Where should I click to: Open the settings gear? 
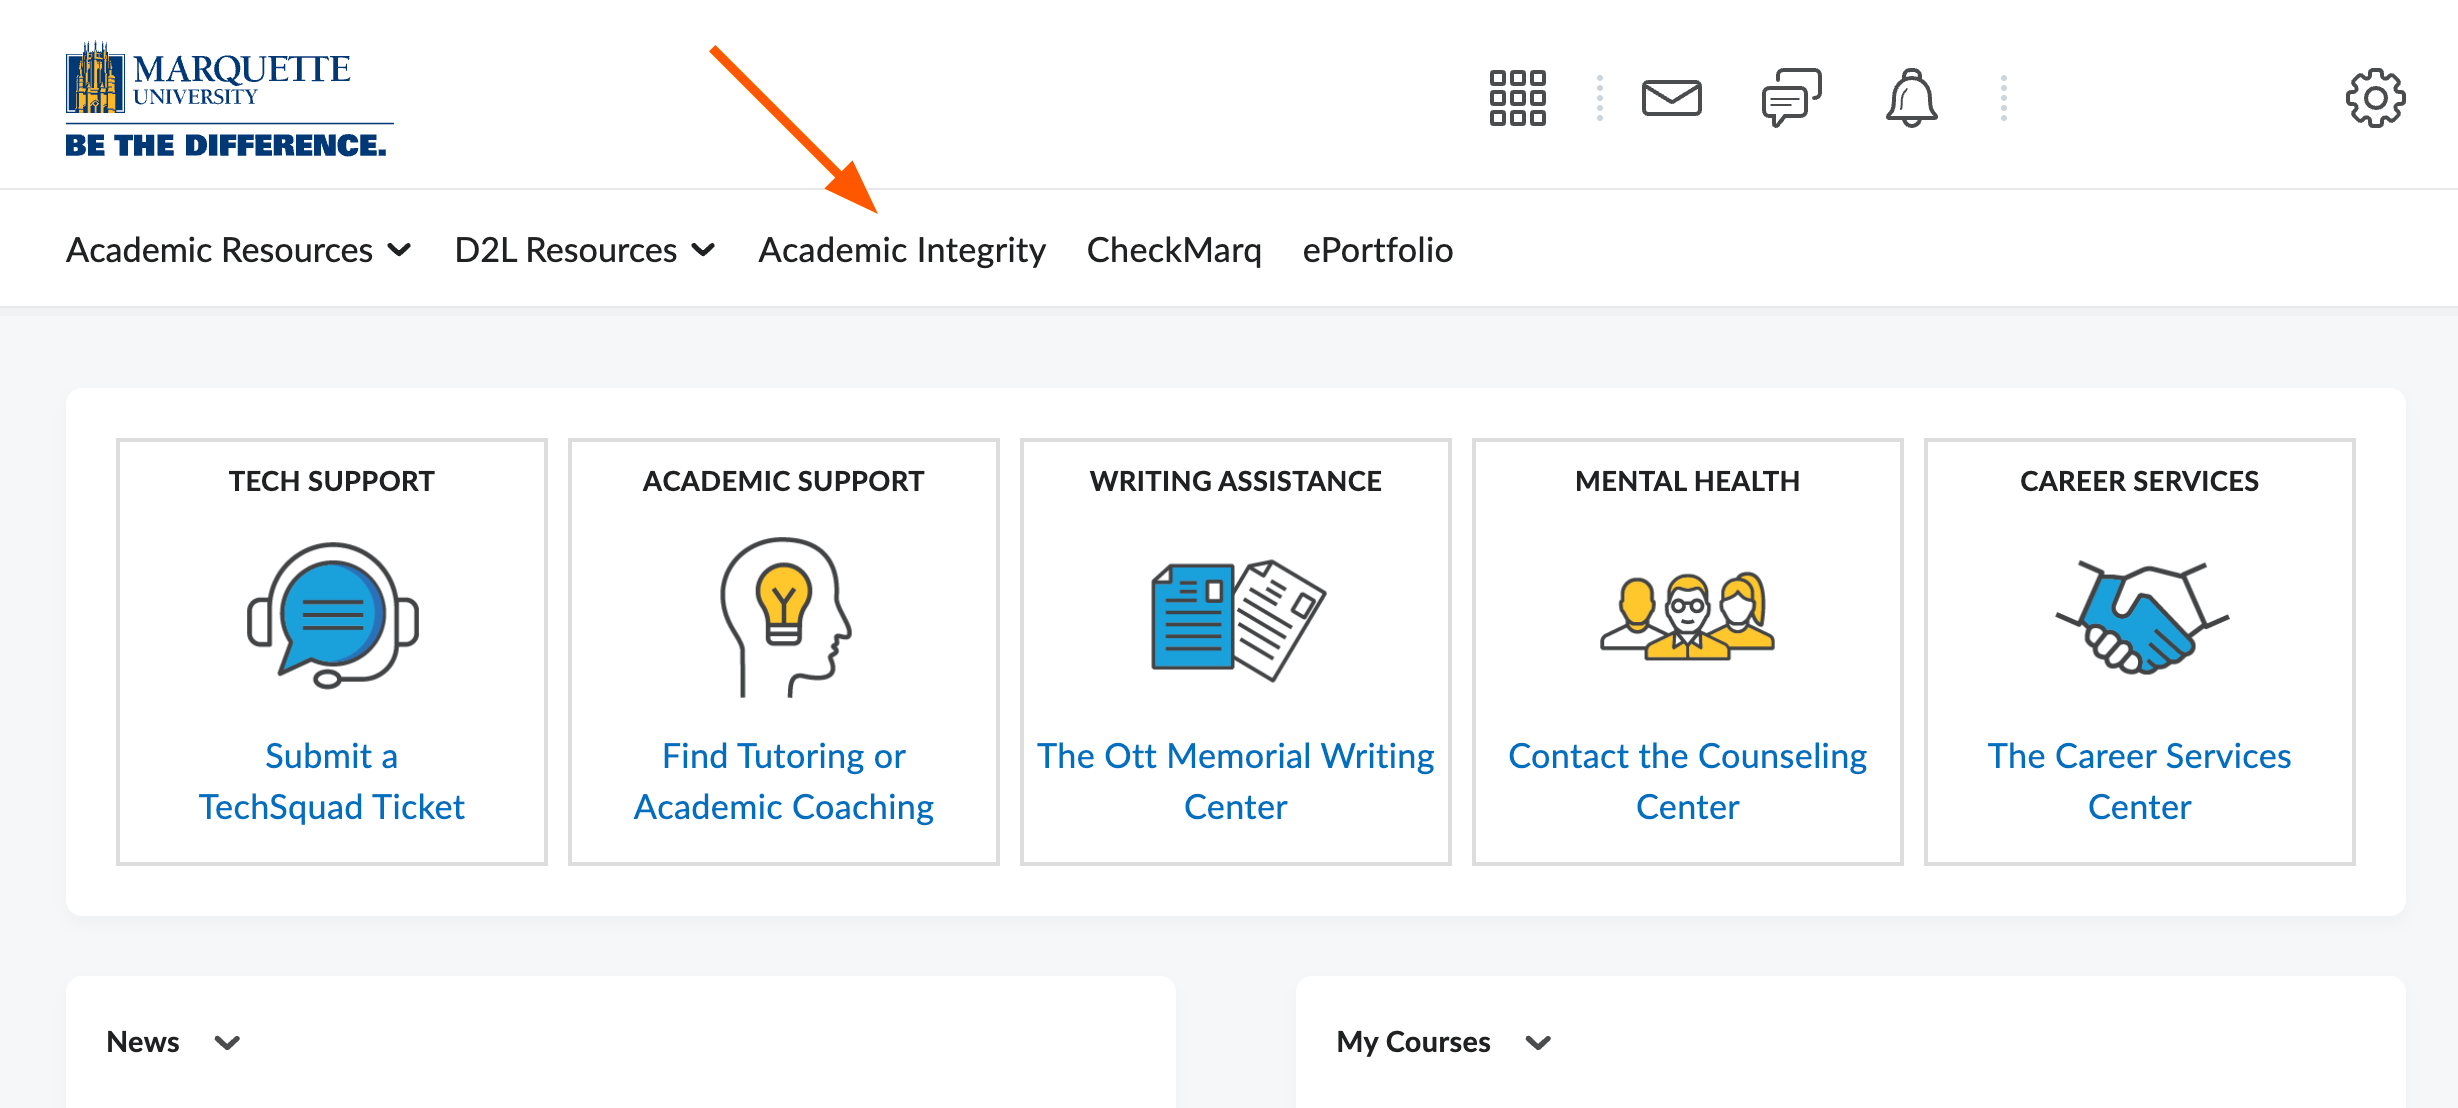pos(2375,97)
